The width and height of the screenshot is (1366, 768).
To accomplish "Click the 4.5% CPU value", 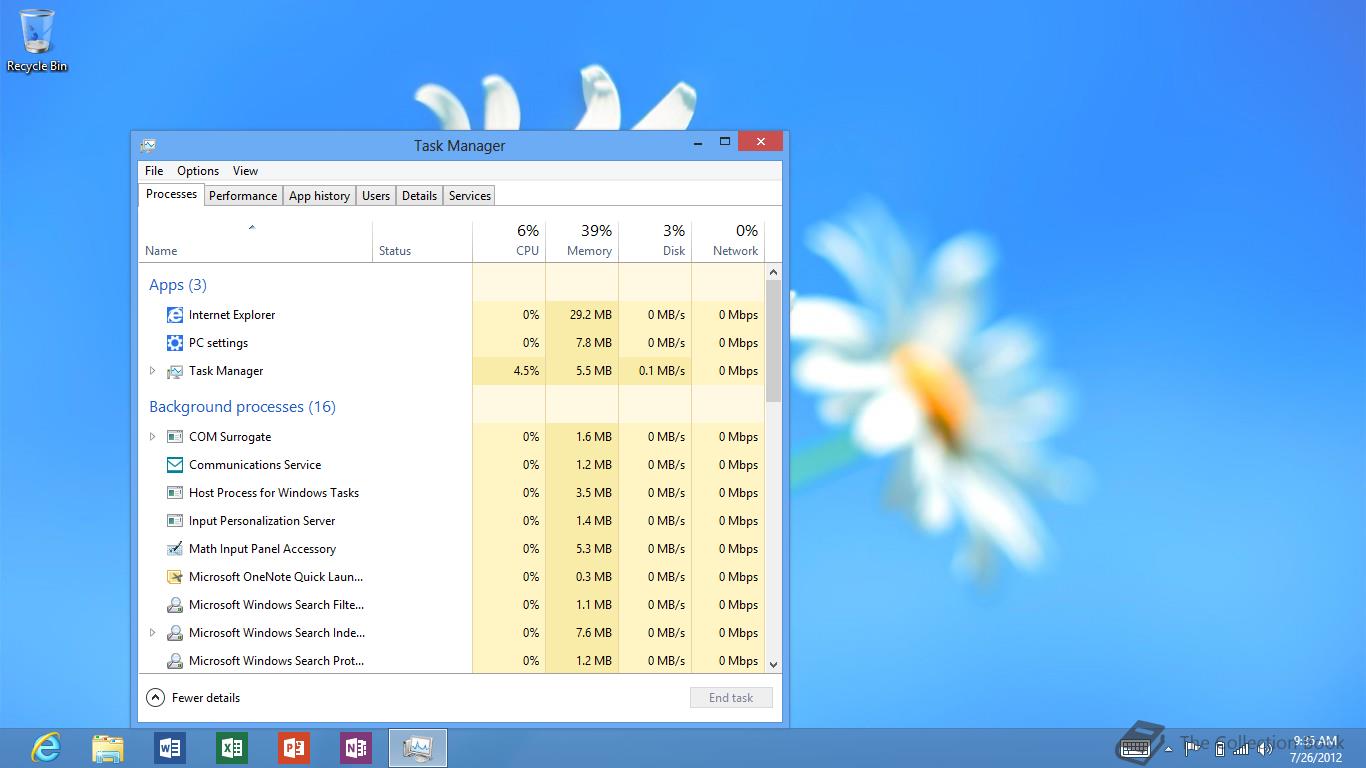I will click(x=526, y=371).
